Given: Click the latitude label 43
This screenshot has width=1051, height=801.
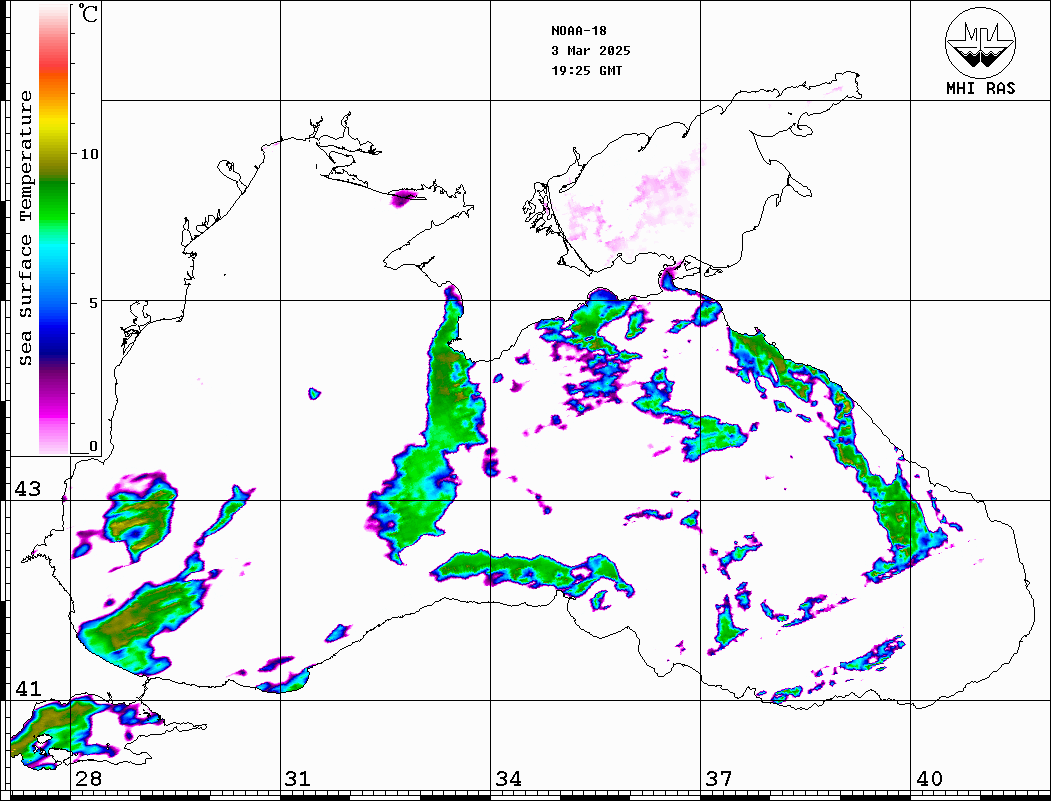Looking at the screenshot, I should click(27, 489).
